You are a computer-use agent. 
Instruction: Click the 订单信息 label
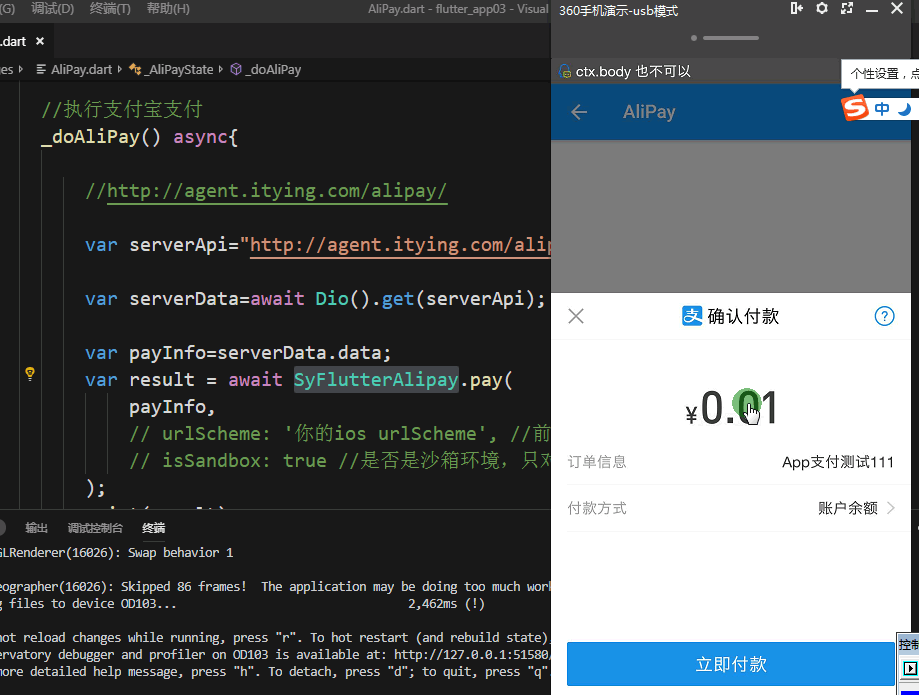[597, 462]
